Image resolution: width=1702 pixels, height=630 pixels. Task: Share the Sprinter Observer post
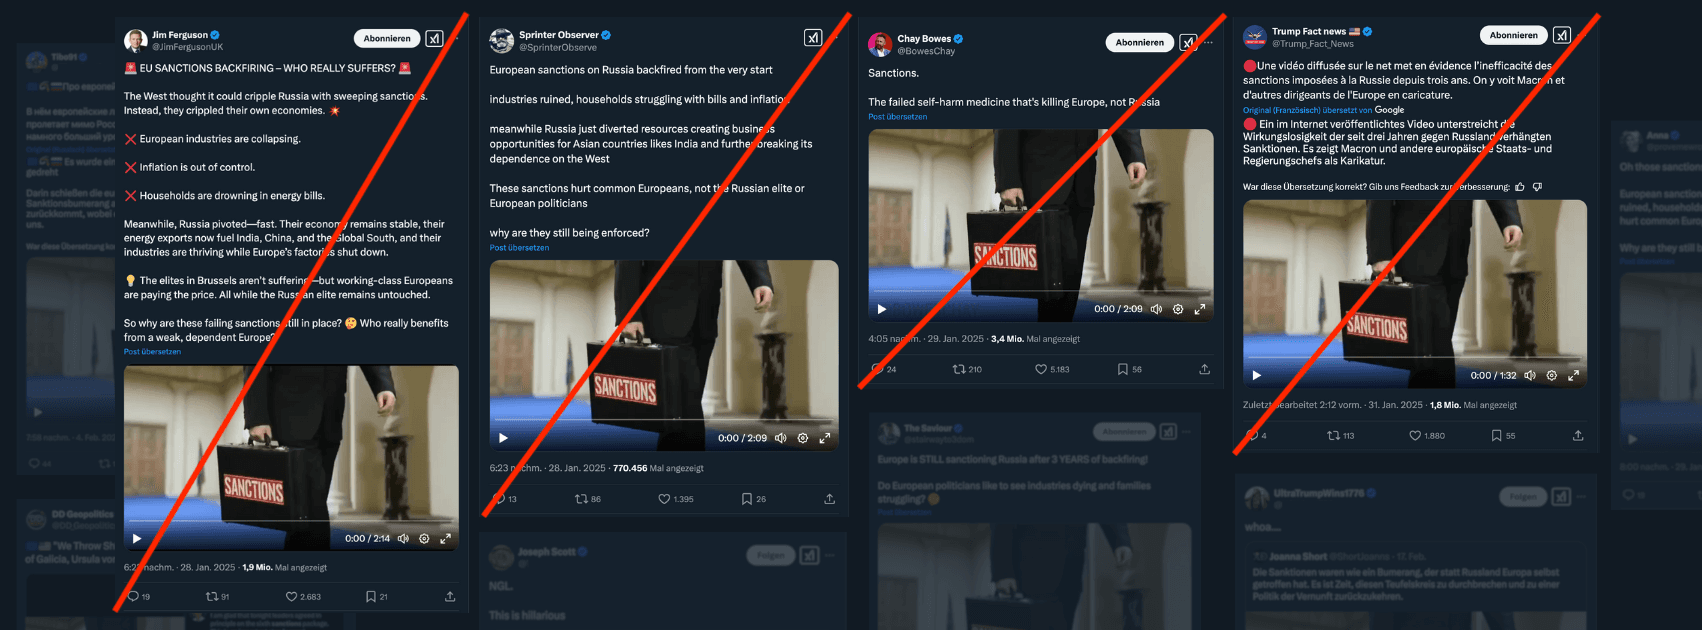[x=829, y=499]
